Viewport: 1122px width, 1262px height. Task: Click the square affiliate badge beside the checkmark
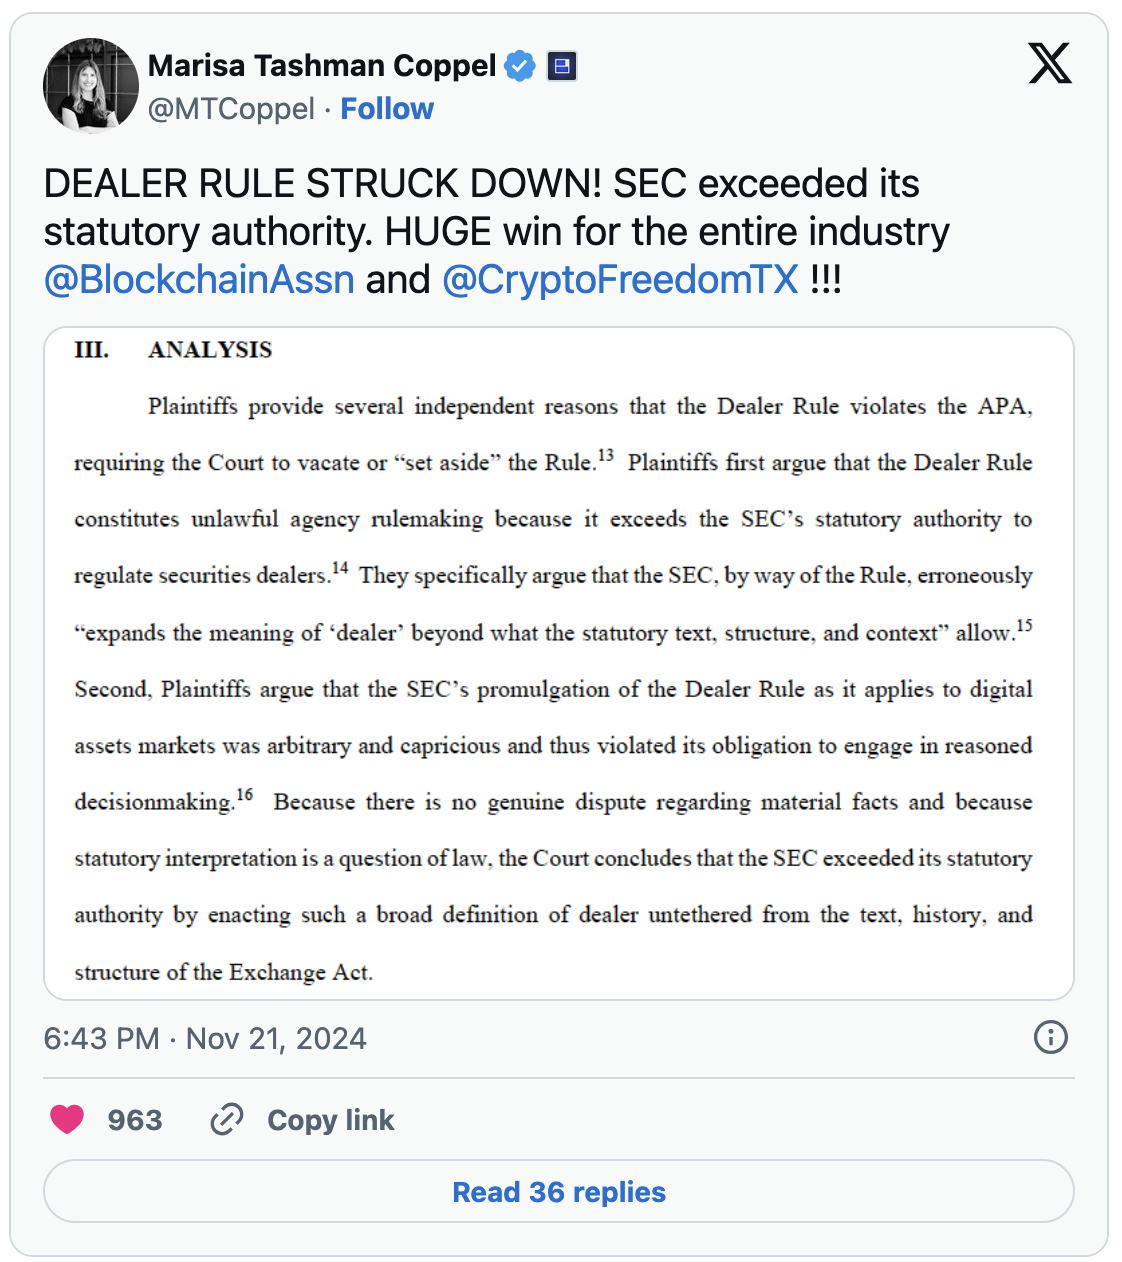[x=561, y=64]
